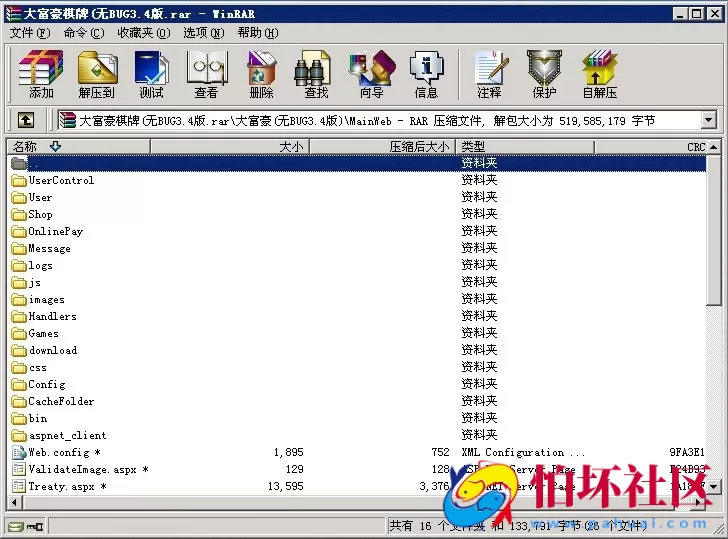Select the aspnet_client folder icon

(x=19, y=435)
